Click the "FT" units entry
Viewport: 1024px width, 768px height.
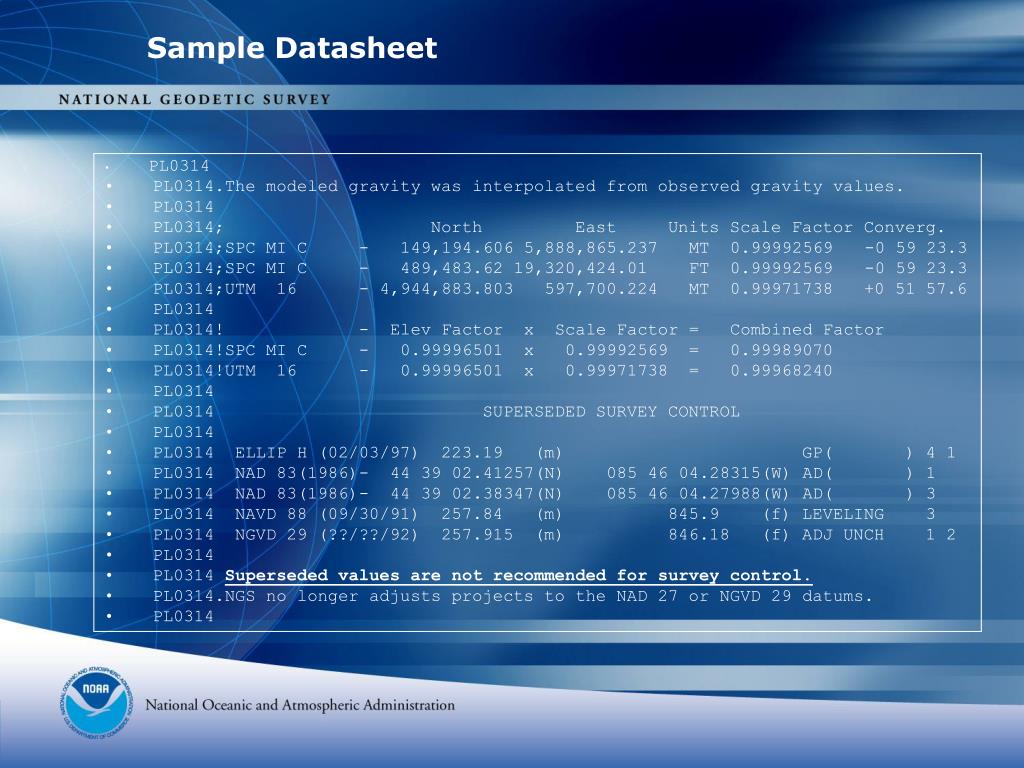(x=698, y=268)
